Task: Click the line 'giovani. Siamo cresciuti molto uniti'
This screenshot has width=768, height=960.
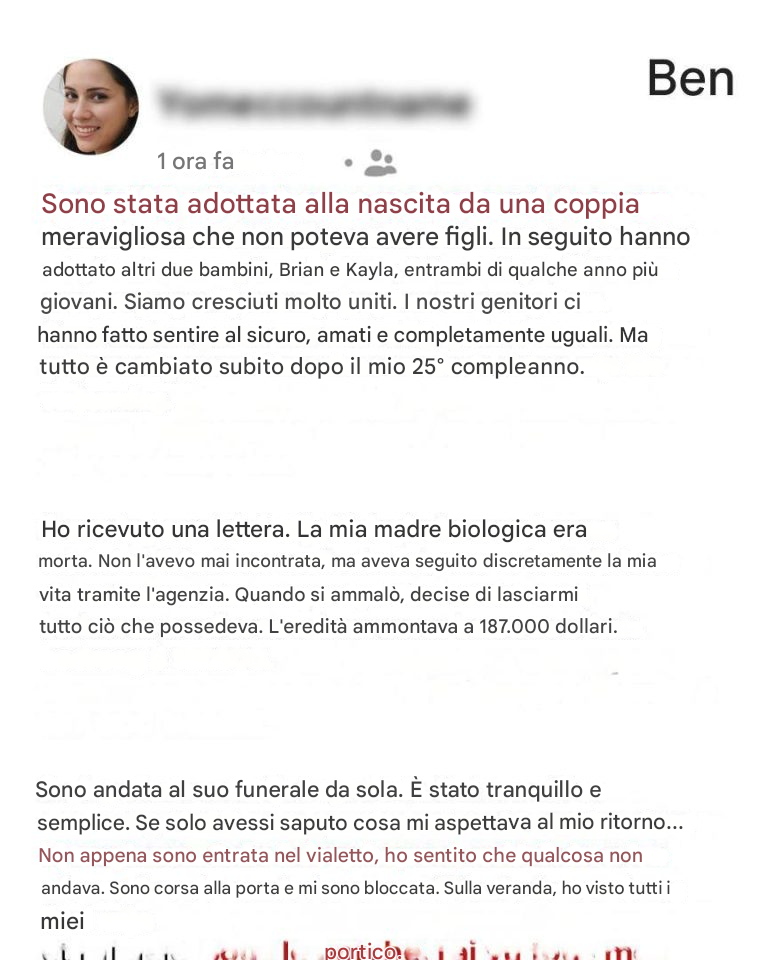Action: (311, 302)
